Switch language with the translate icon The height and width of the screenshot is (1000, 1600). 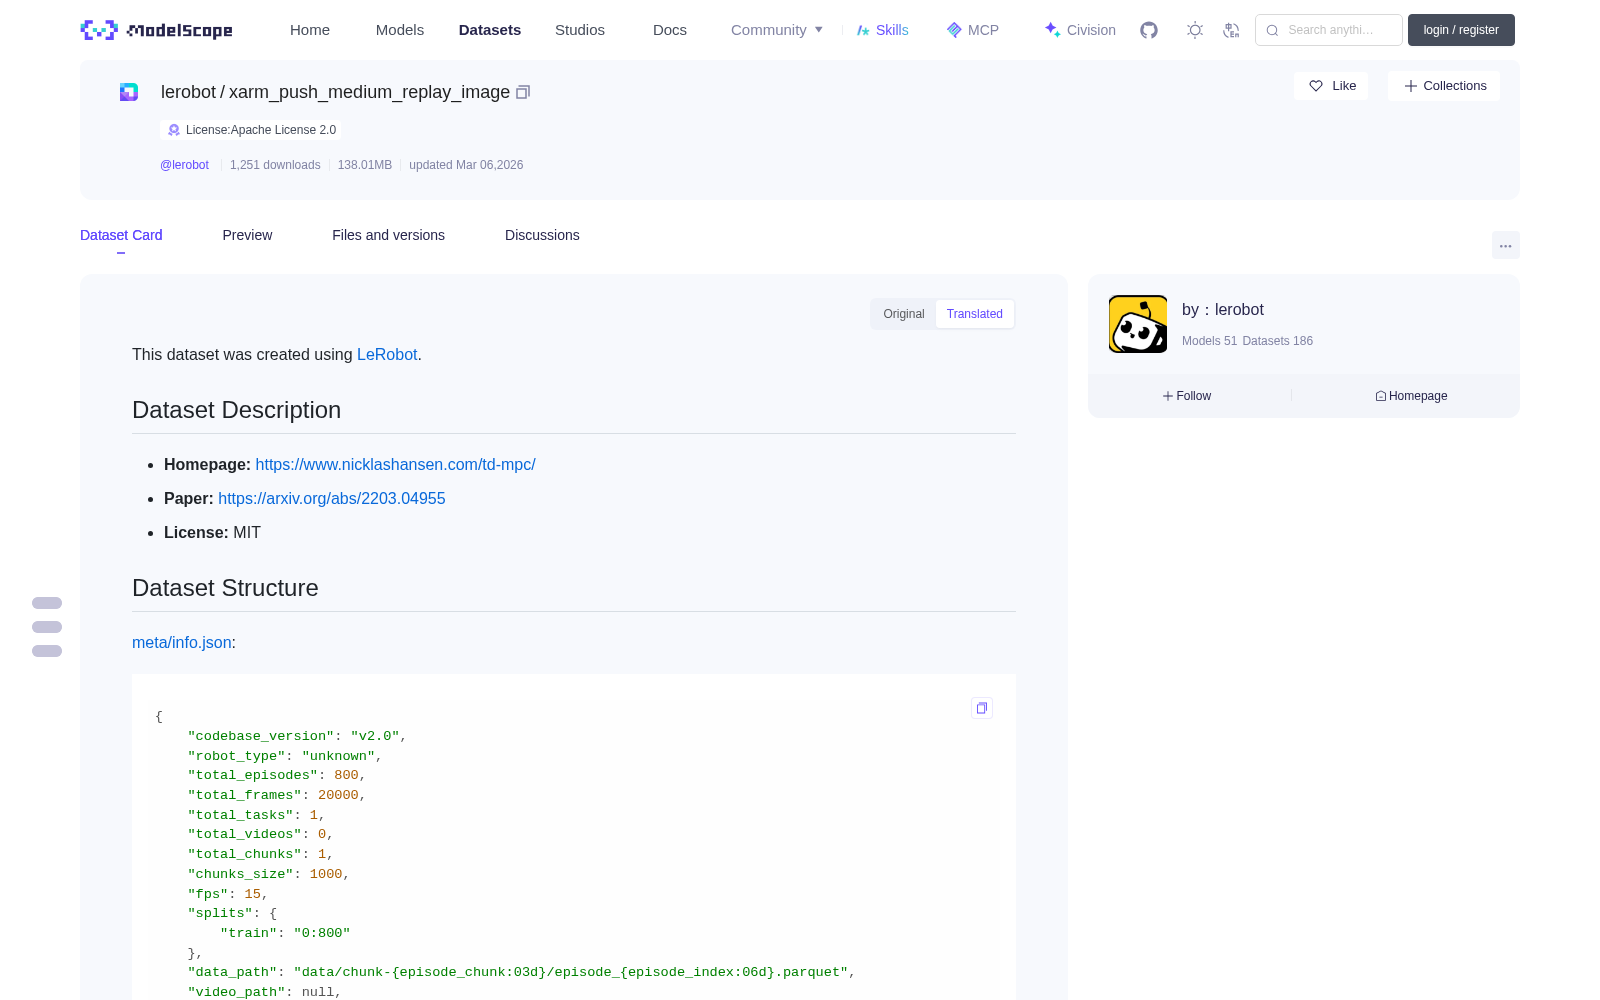click(x=1232, y=30)
